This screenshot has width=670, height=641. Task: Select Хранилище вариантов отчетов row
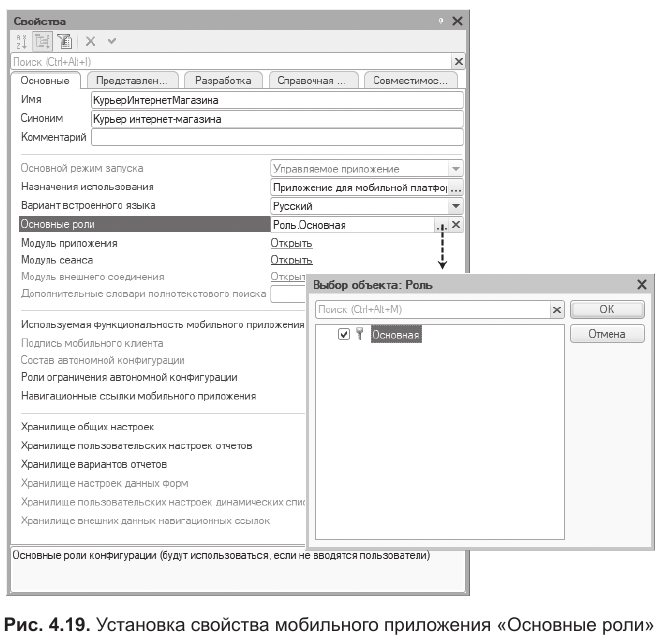pyautogui.click(x=94, y=464)
